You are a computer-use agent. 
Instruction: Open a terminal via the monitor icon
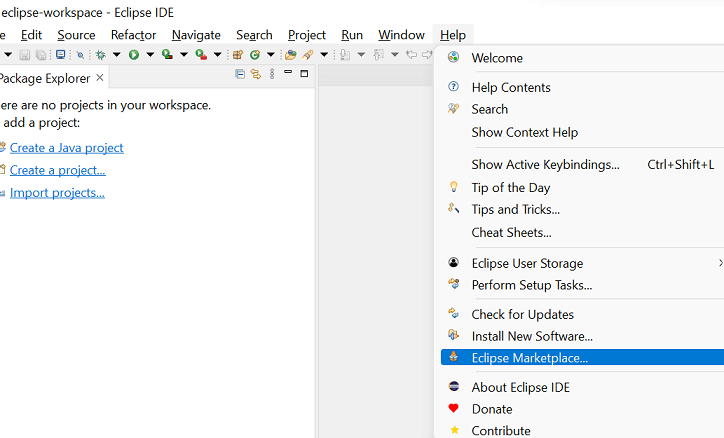pyautogui.click(x=60, y=54)
